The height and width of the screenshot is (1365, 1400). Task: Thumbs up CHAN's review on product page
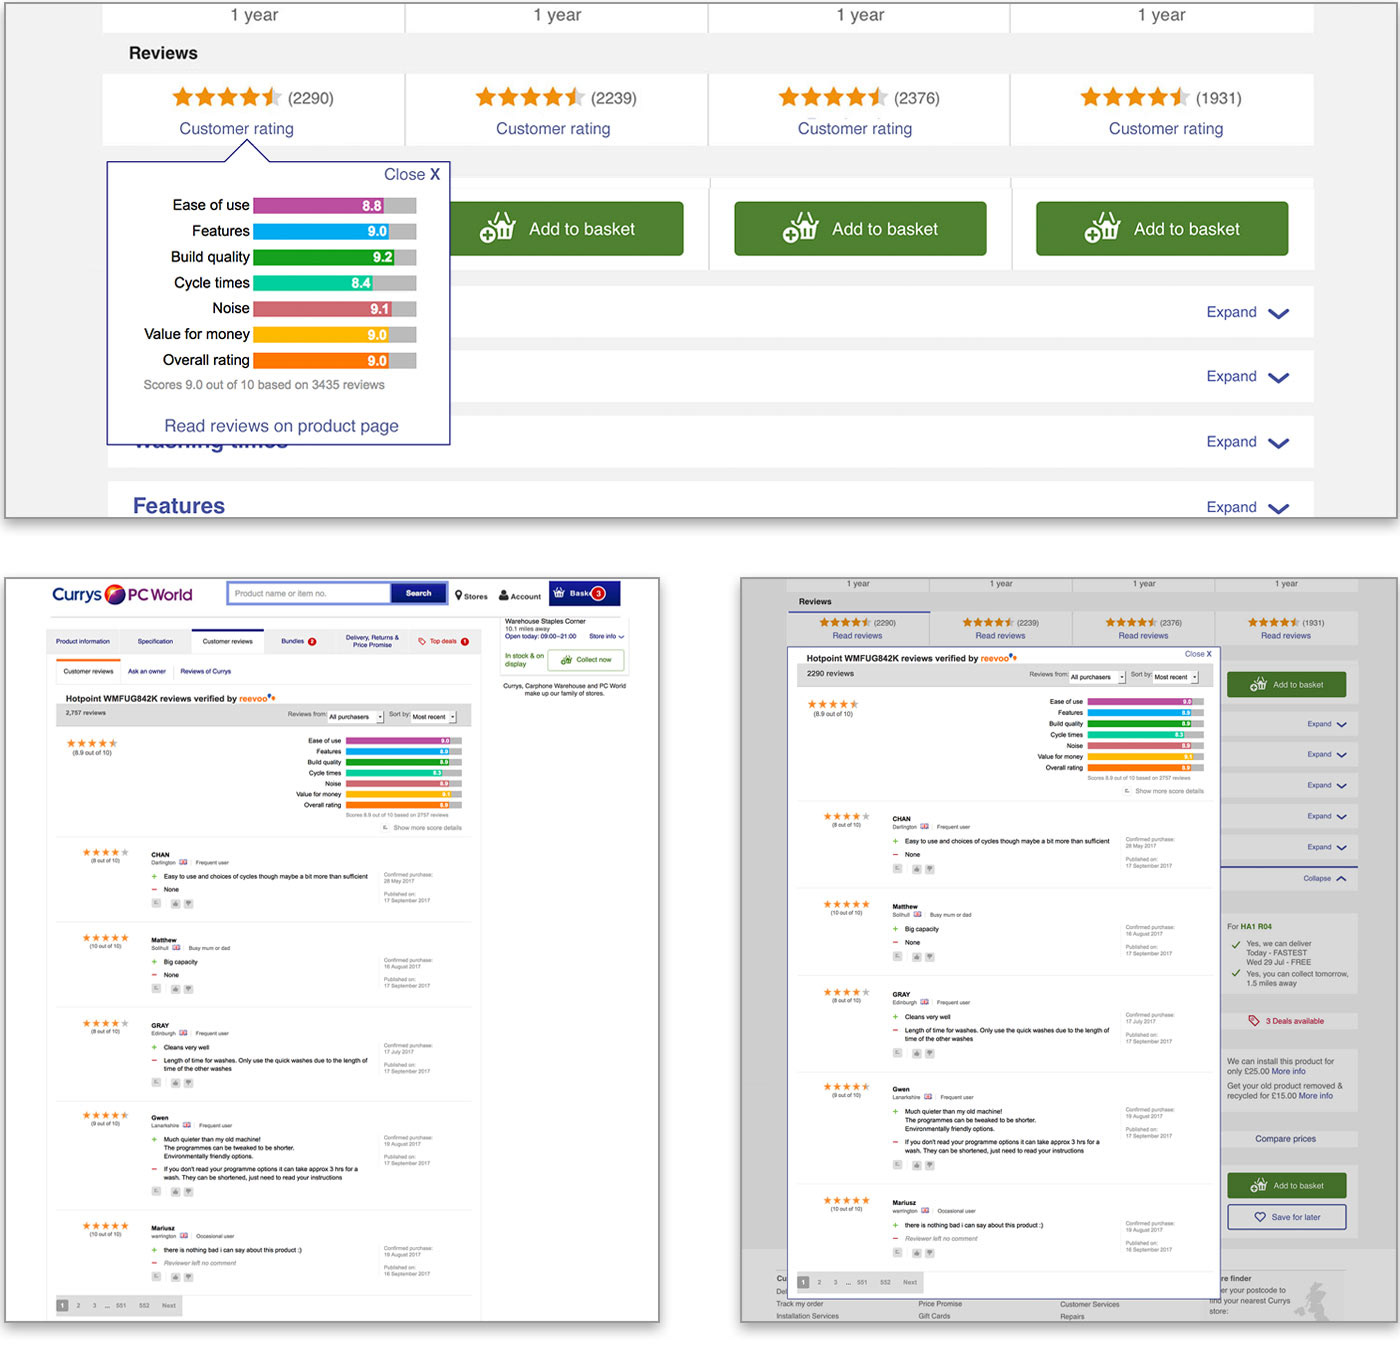[x=175, y=904]
